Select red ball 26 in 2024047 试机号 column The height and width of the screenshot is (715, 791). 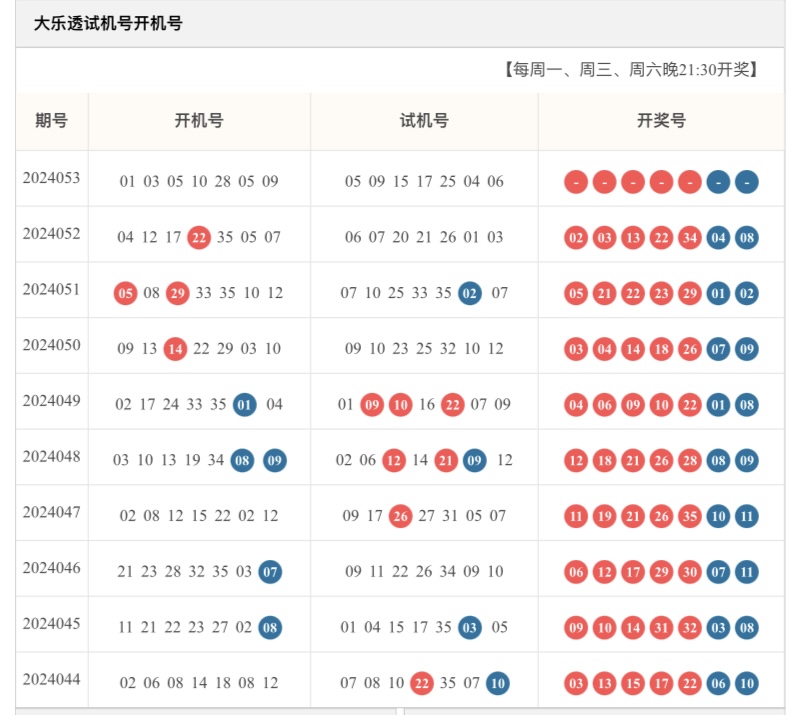pyautogui.click(x=400, y=516)
